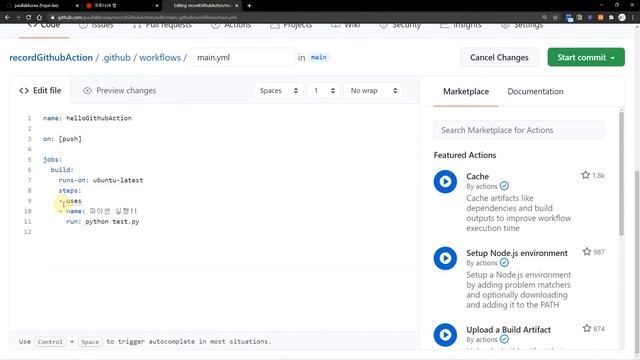Open the recordGithubAction breadcrumb link
Image resolution: width=640 pixels, height=360 pixels.
(51, 58)
